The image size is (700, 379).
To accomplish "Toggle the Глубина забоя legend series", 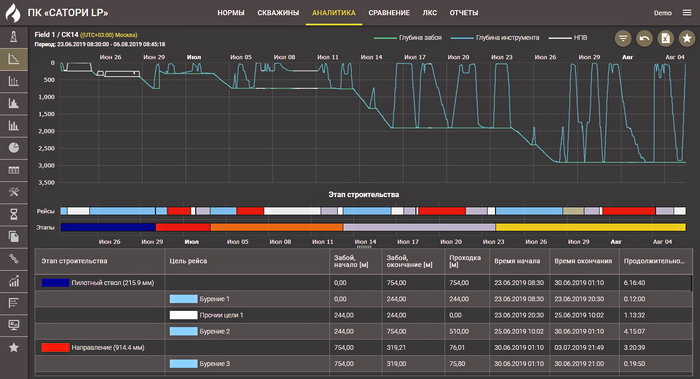I will (408, 38).
